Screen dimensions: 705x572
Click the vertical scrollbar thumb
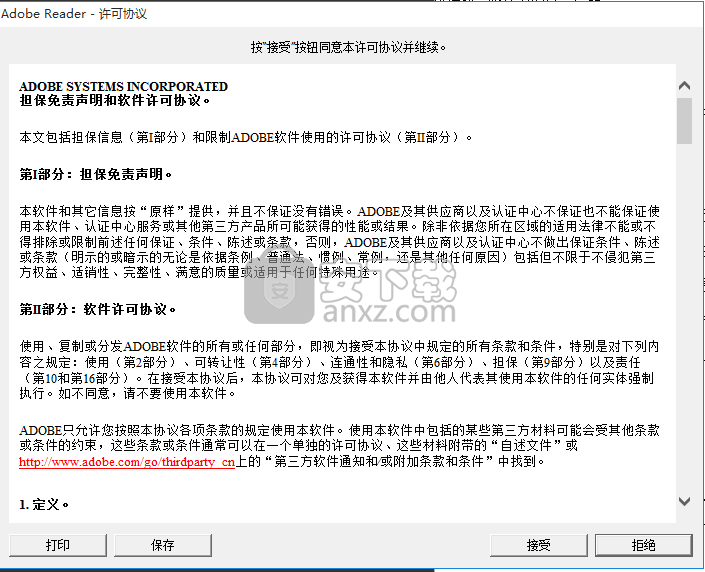[x=684, y=121]
